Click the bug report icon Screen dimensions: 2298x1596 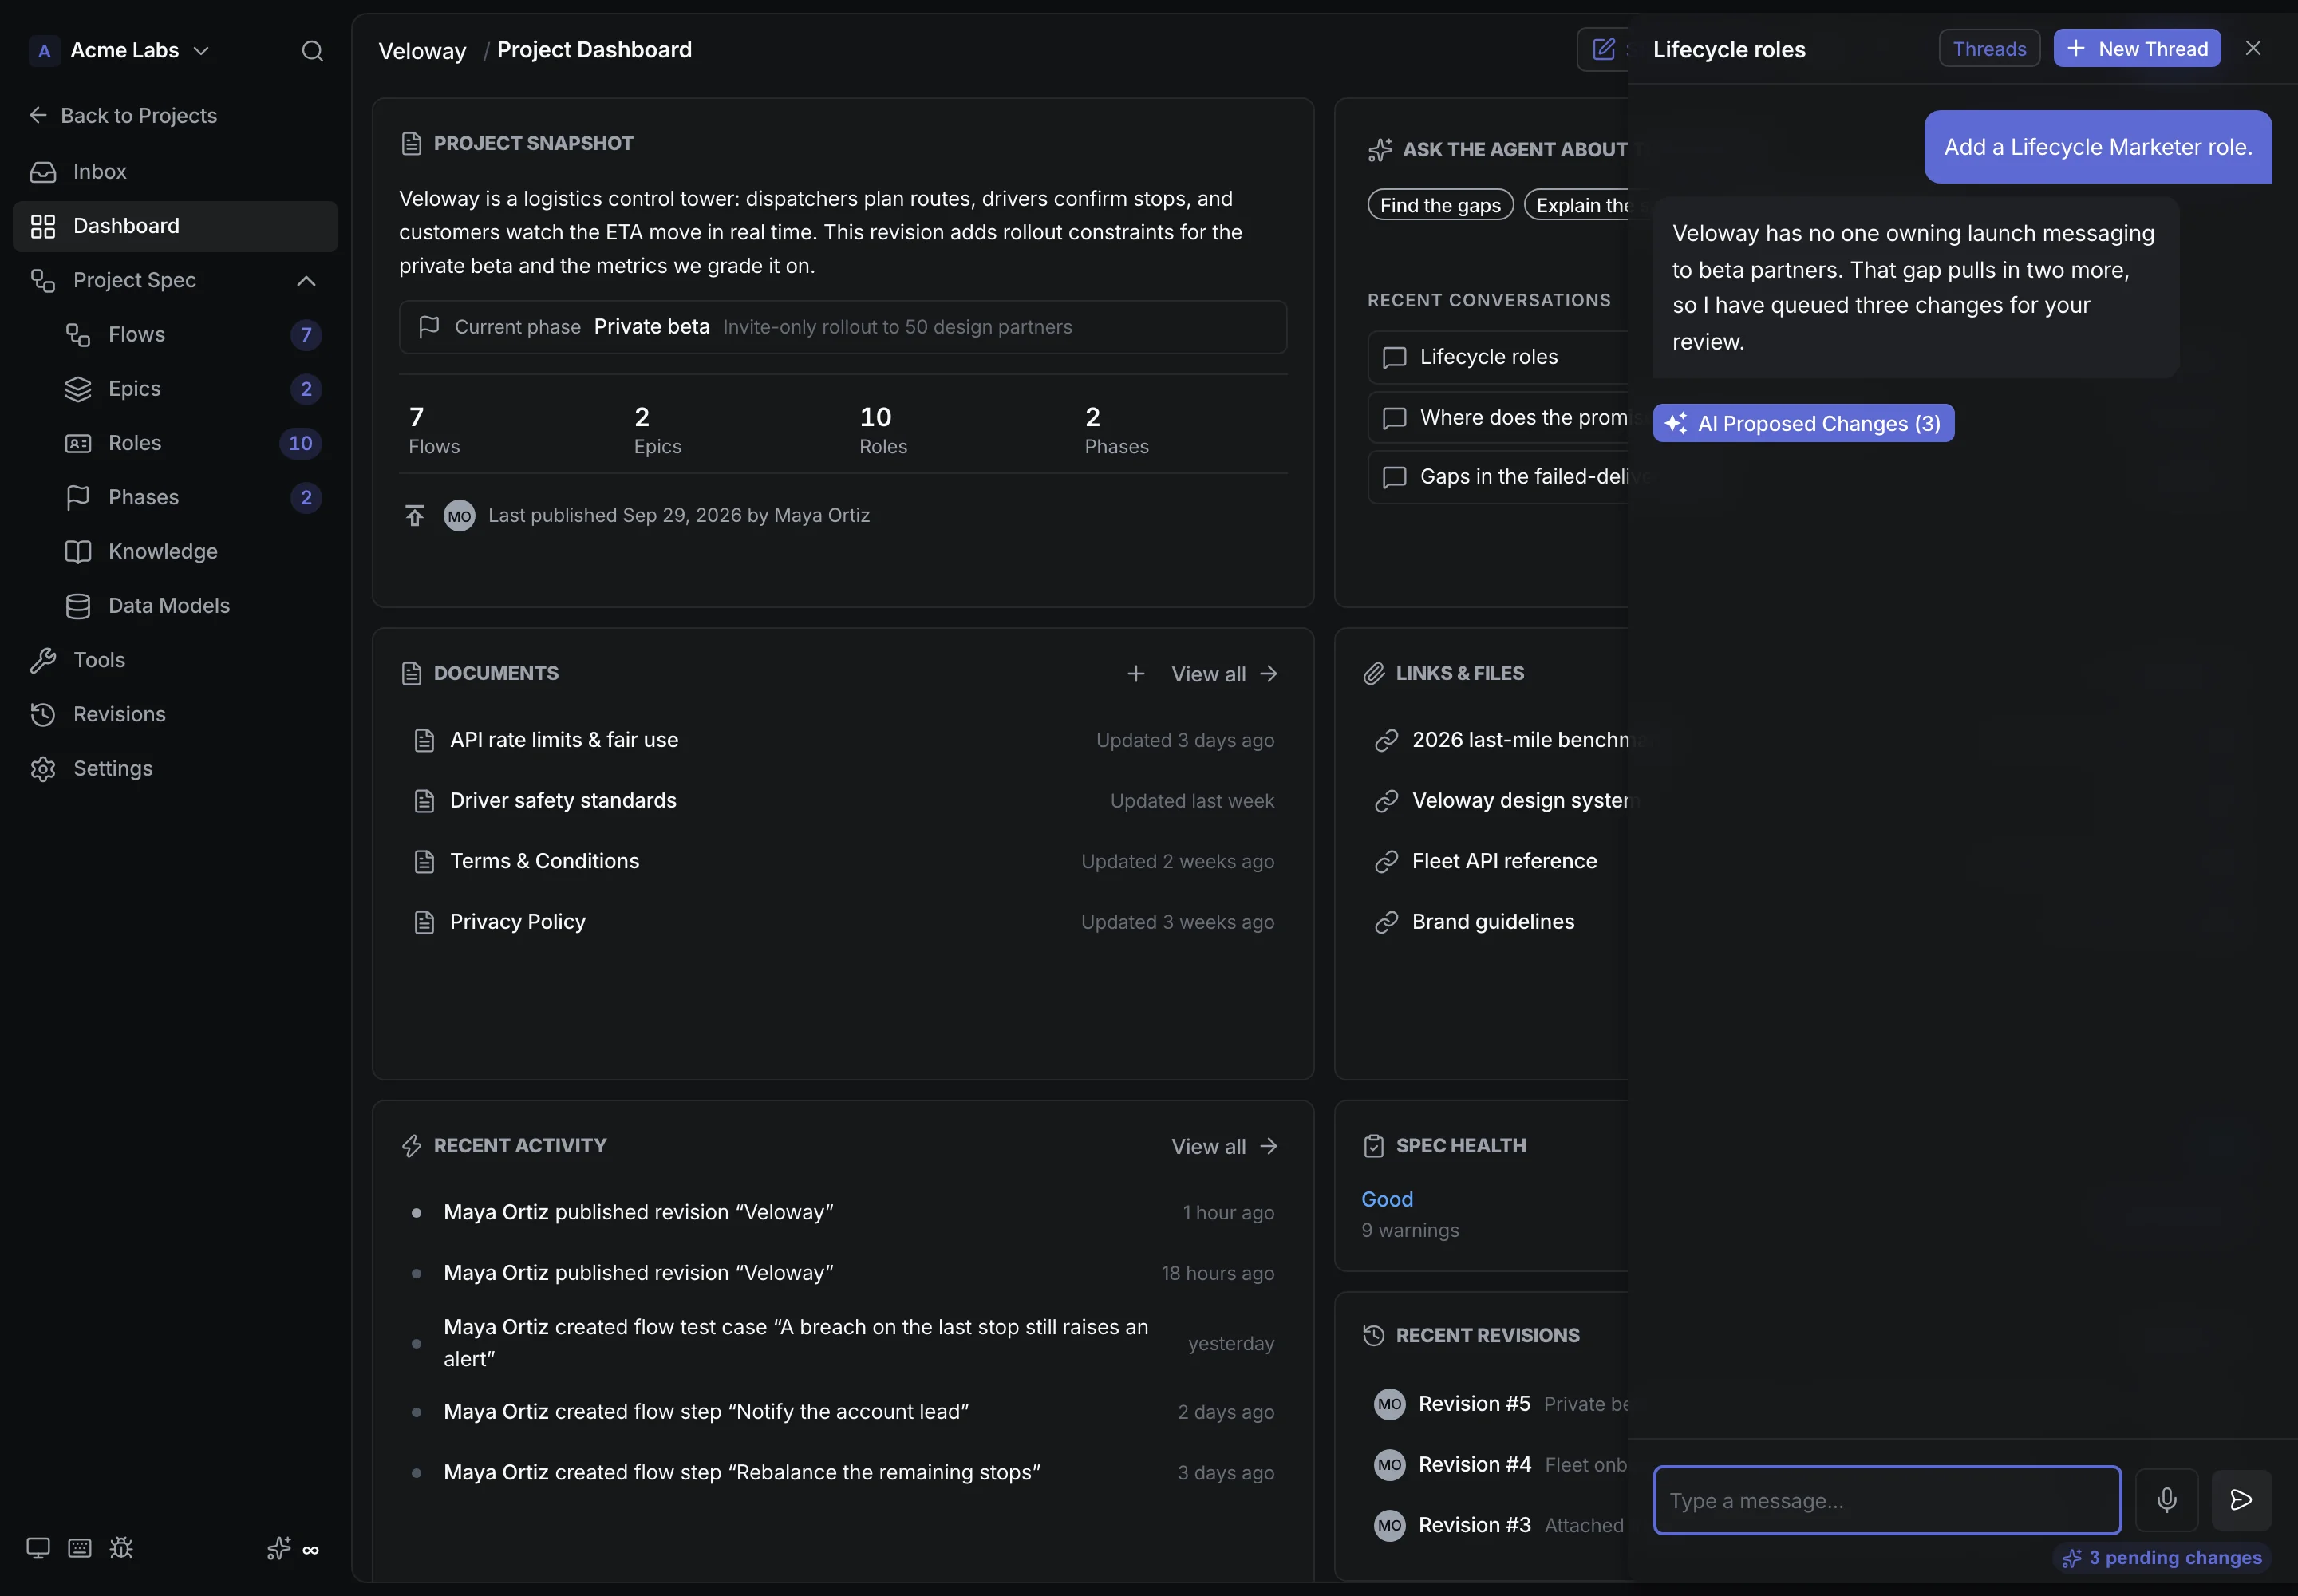121,1548
